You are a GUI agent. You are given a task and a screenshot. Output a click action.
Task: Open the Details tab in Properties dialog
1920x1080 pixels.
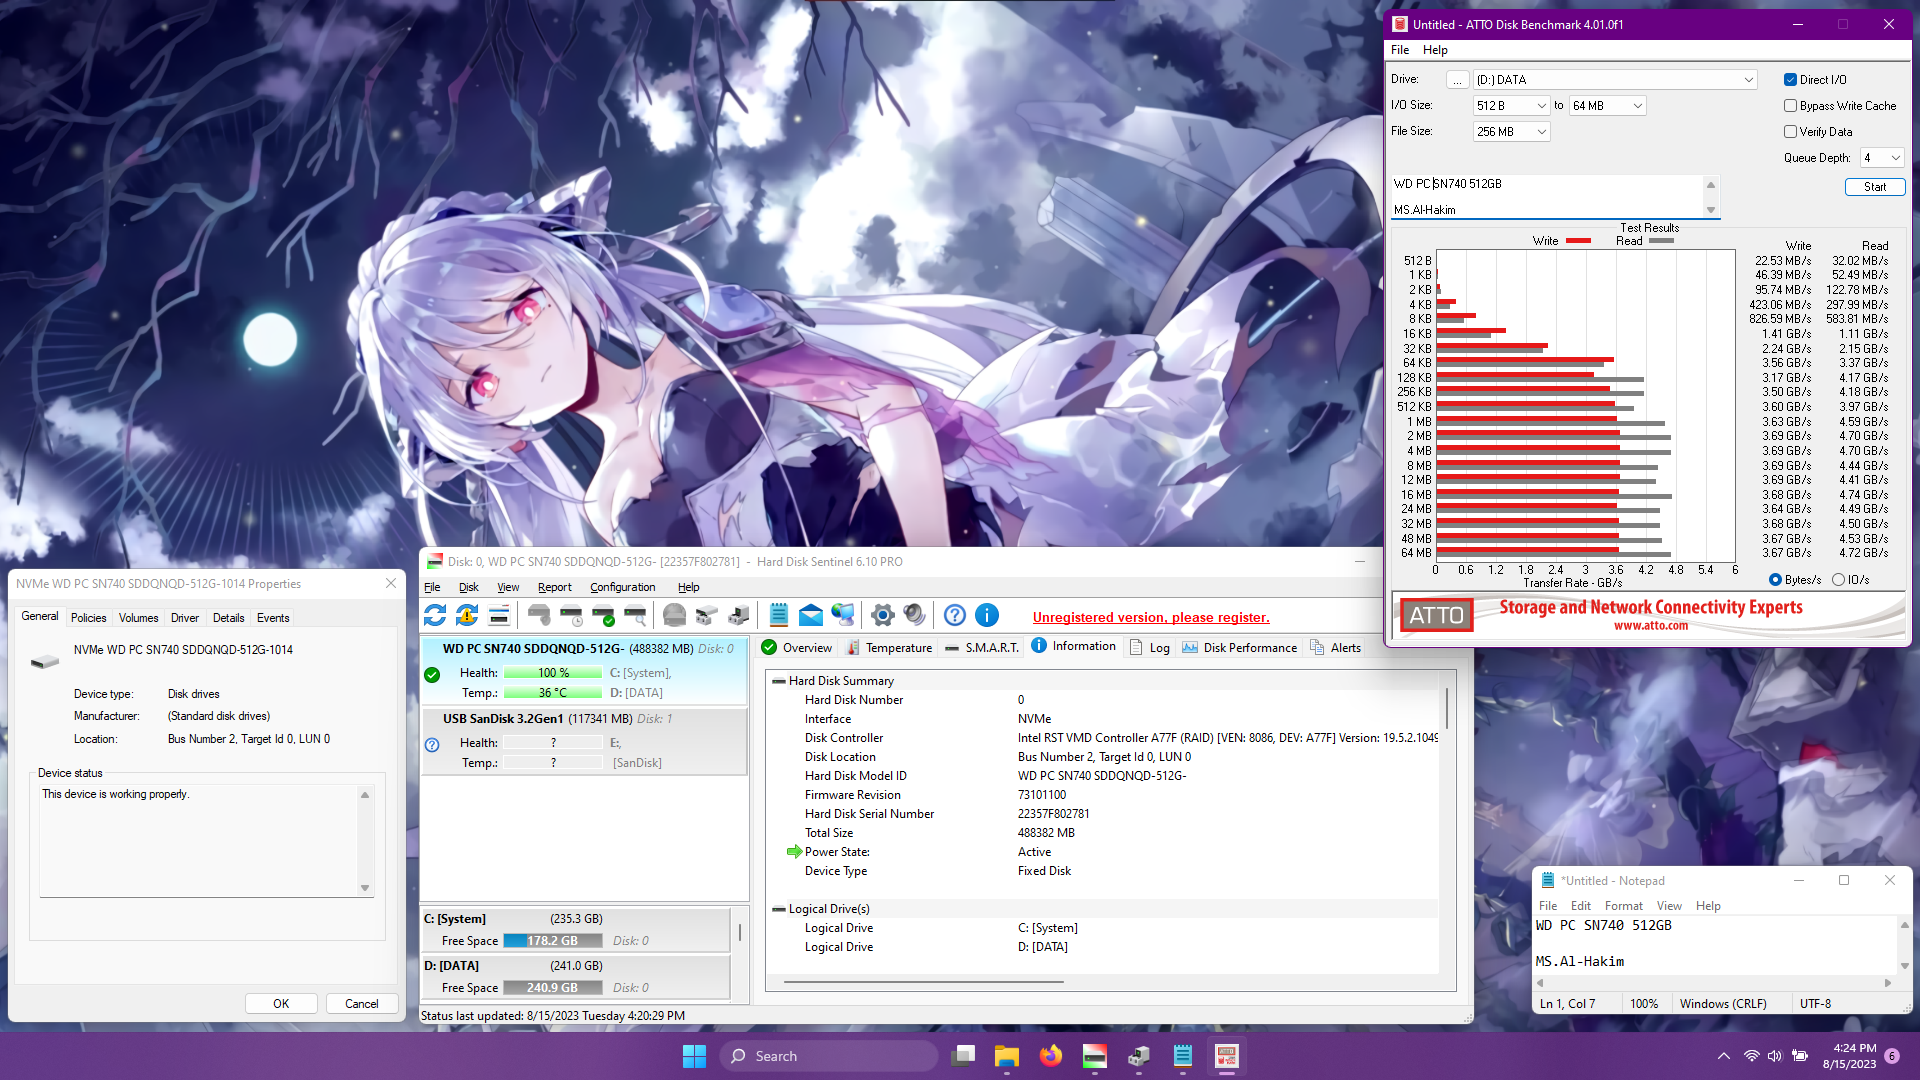[x=228, y=618]
